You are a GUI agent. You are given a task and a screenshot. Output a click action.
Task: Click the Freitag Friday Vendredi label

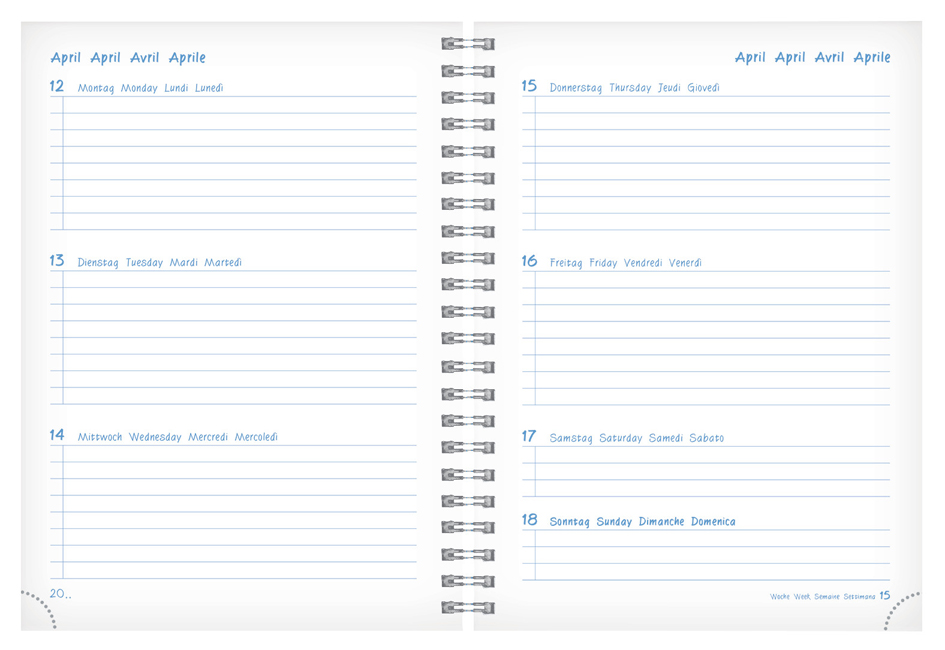pos(625,263)
